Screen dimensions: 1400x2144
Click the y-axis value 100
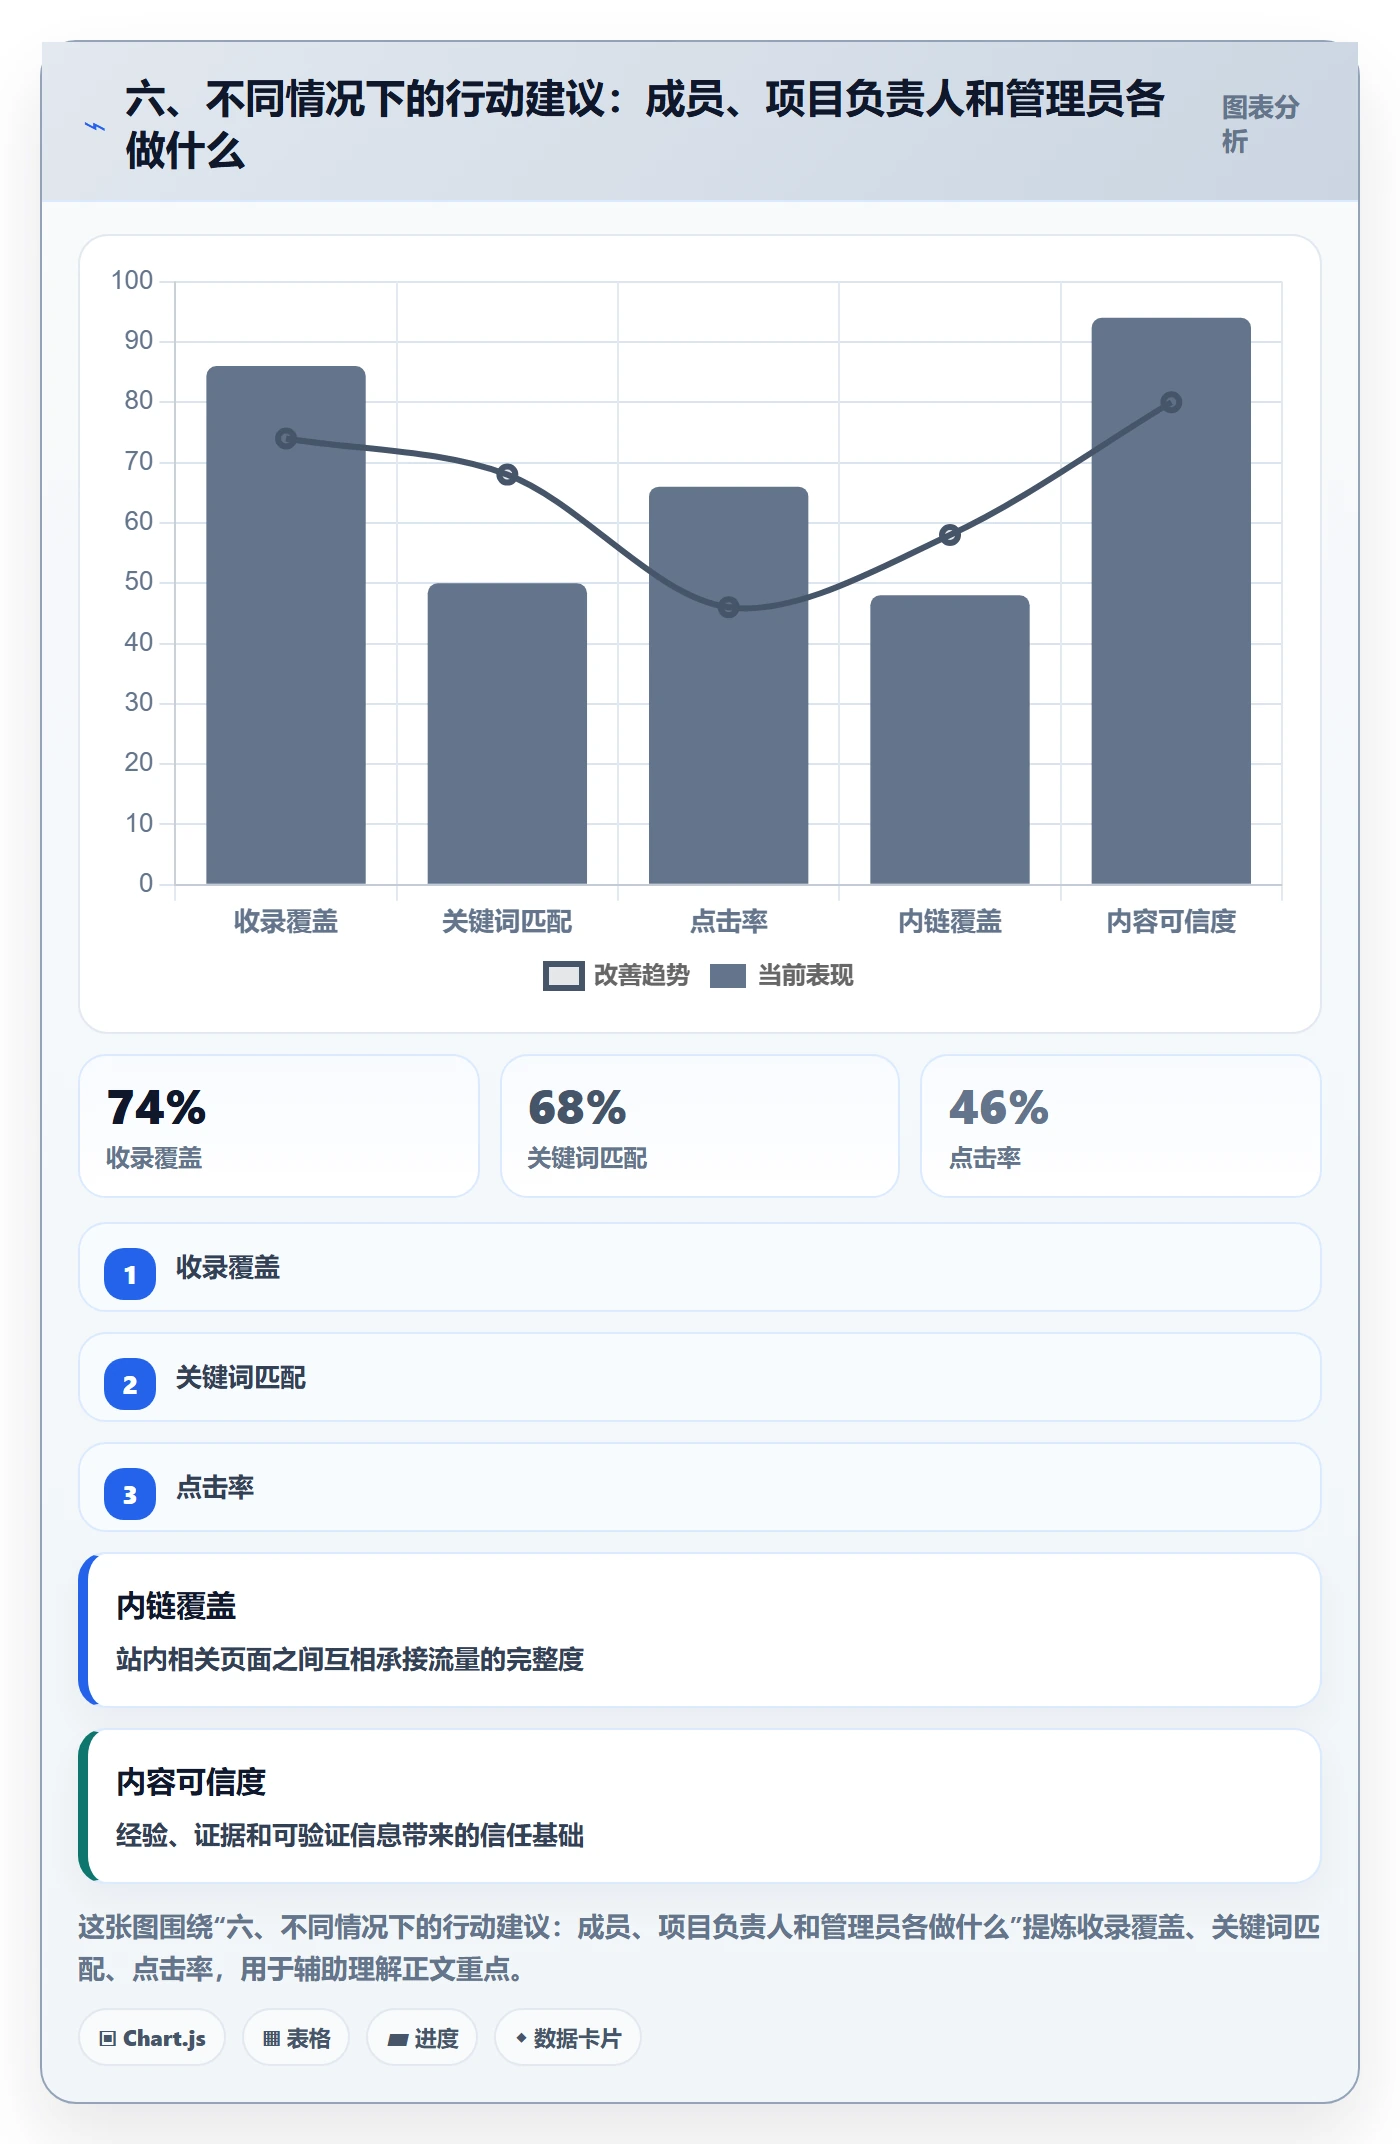tap(132, 280)
